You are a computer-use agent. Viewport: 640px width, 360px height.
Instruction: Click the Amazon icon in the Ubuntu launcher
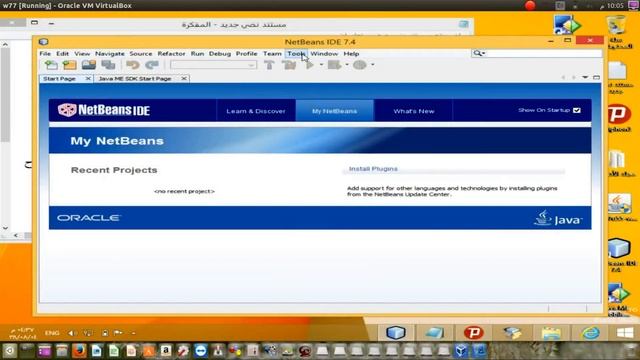(x=166, y=351)
